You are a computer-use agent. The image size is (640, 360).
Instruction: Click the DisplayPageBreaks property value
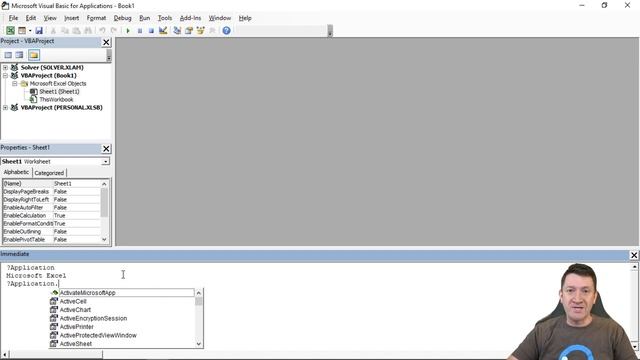tap(76, 191)
